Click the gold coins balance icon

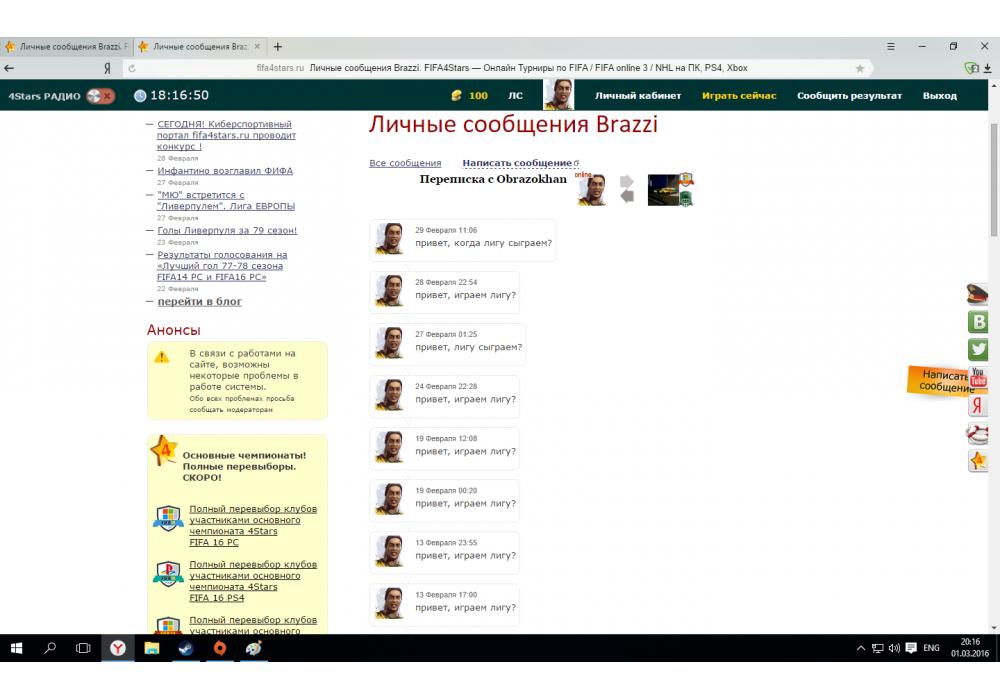456,96
